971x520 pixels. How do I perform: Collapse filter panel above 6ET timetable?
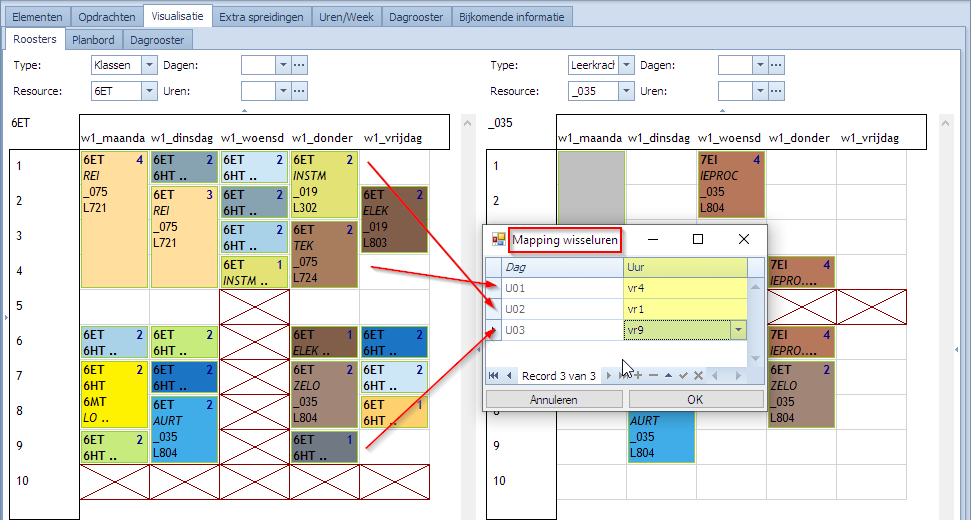tap(244, 110)
